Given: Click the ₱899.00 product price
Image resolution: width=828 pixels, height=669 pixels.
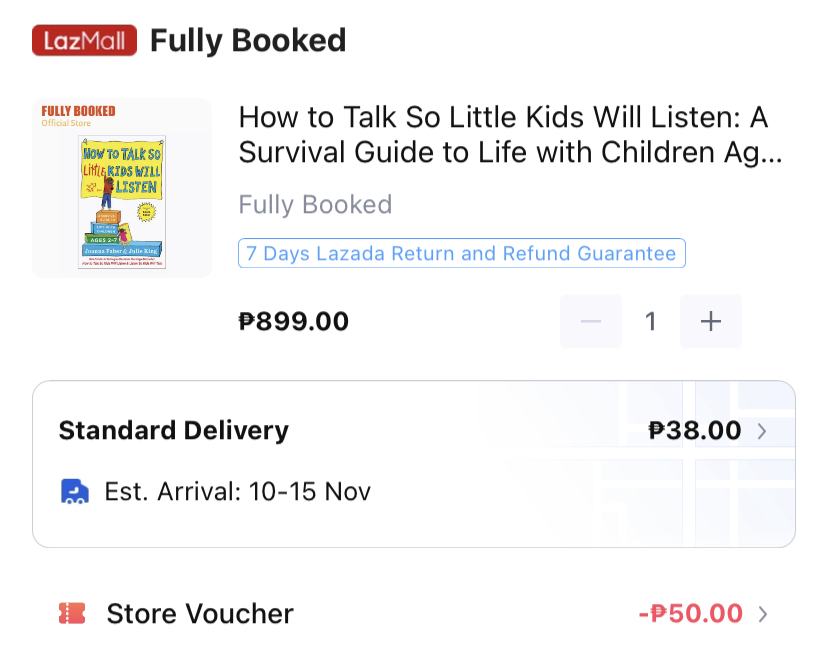Looking at the screenshot, I should click(294, 321).
